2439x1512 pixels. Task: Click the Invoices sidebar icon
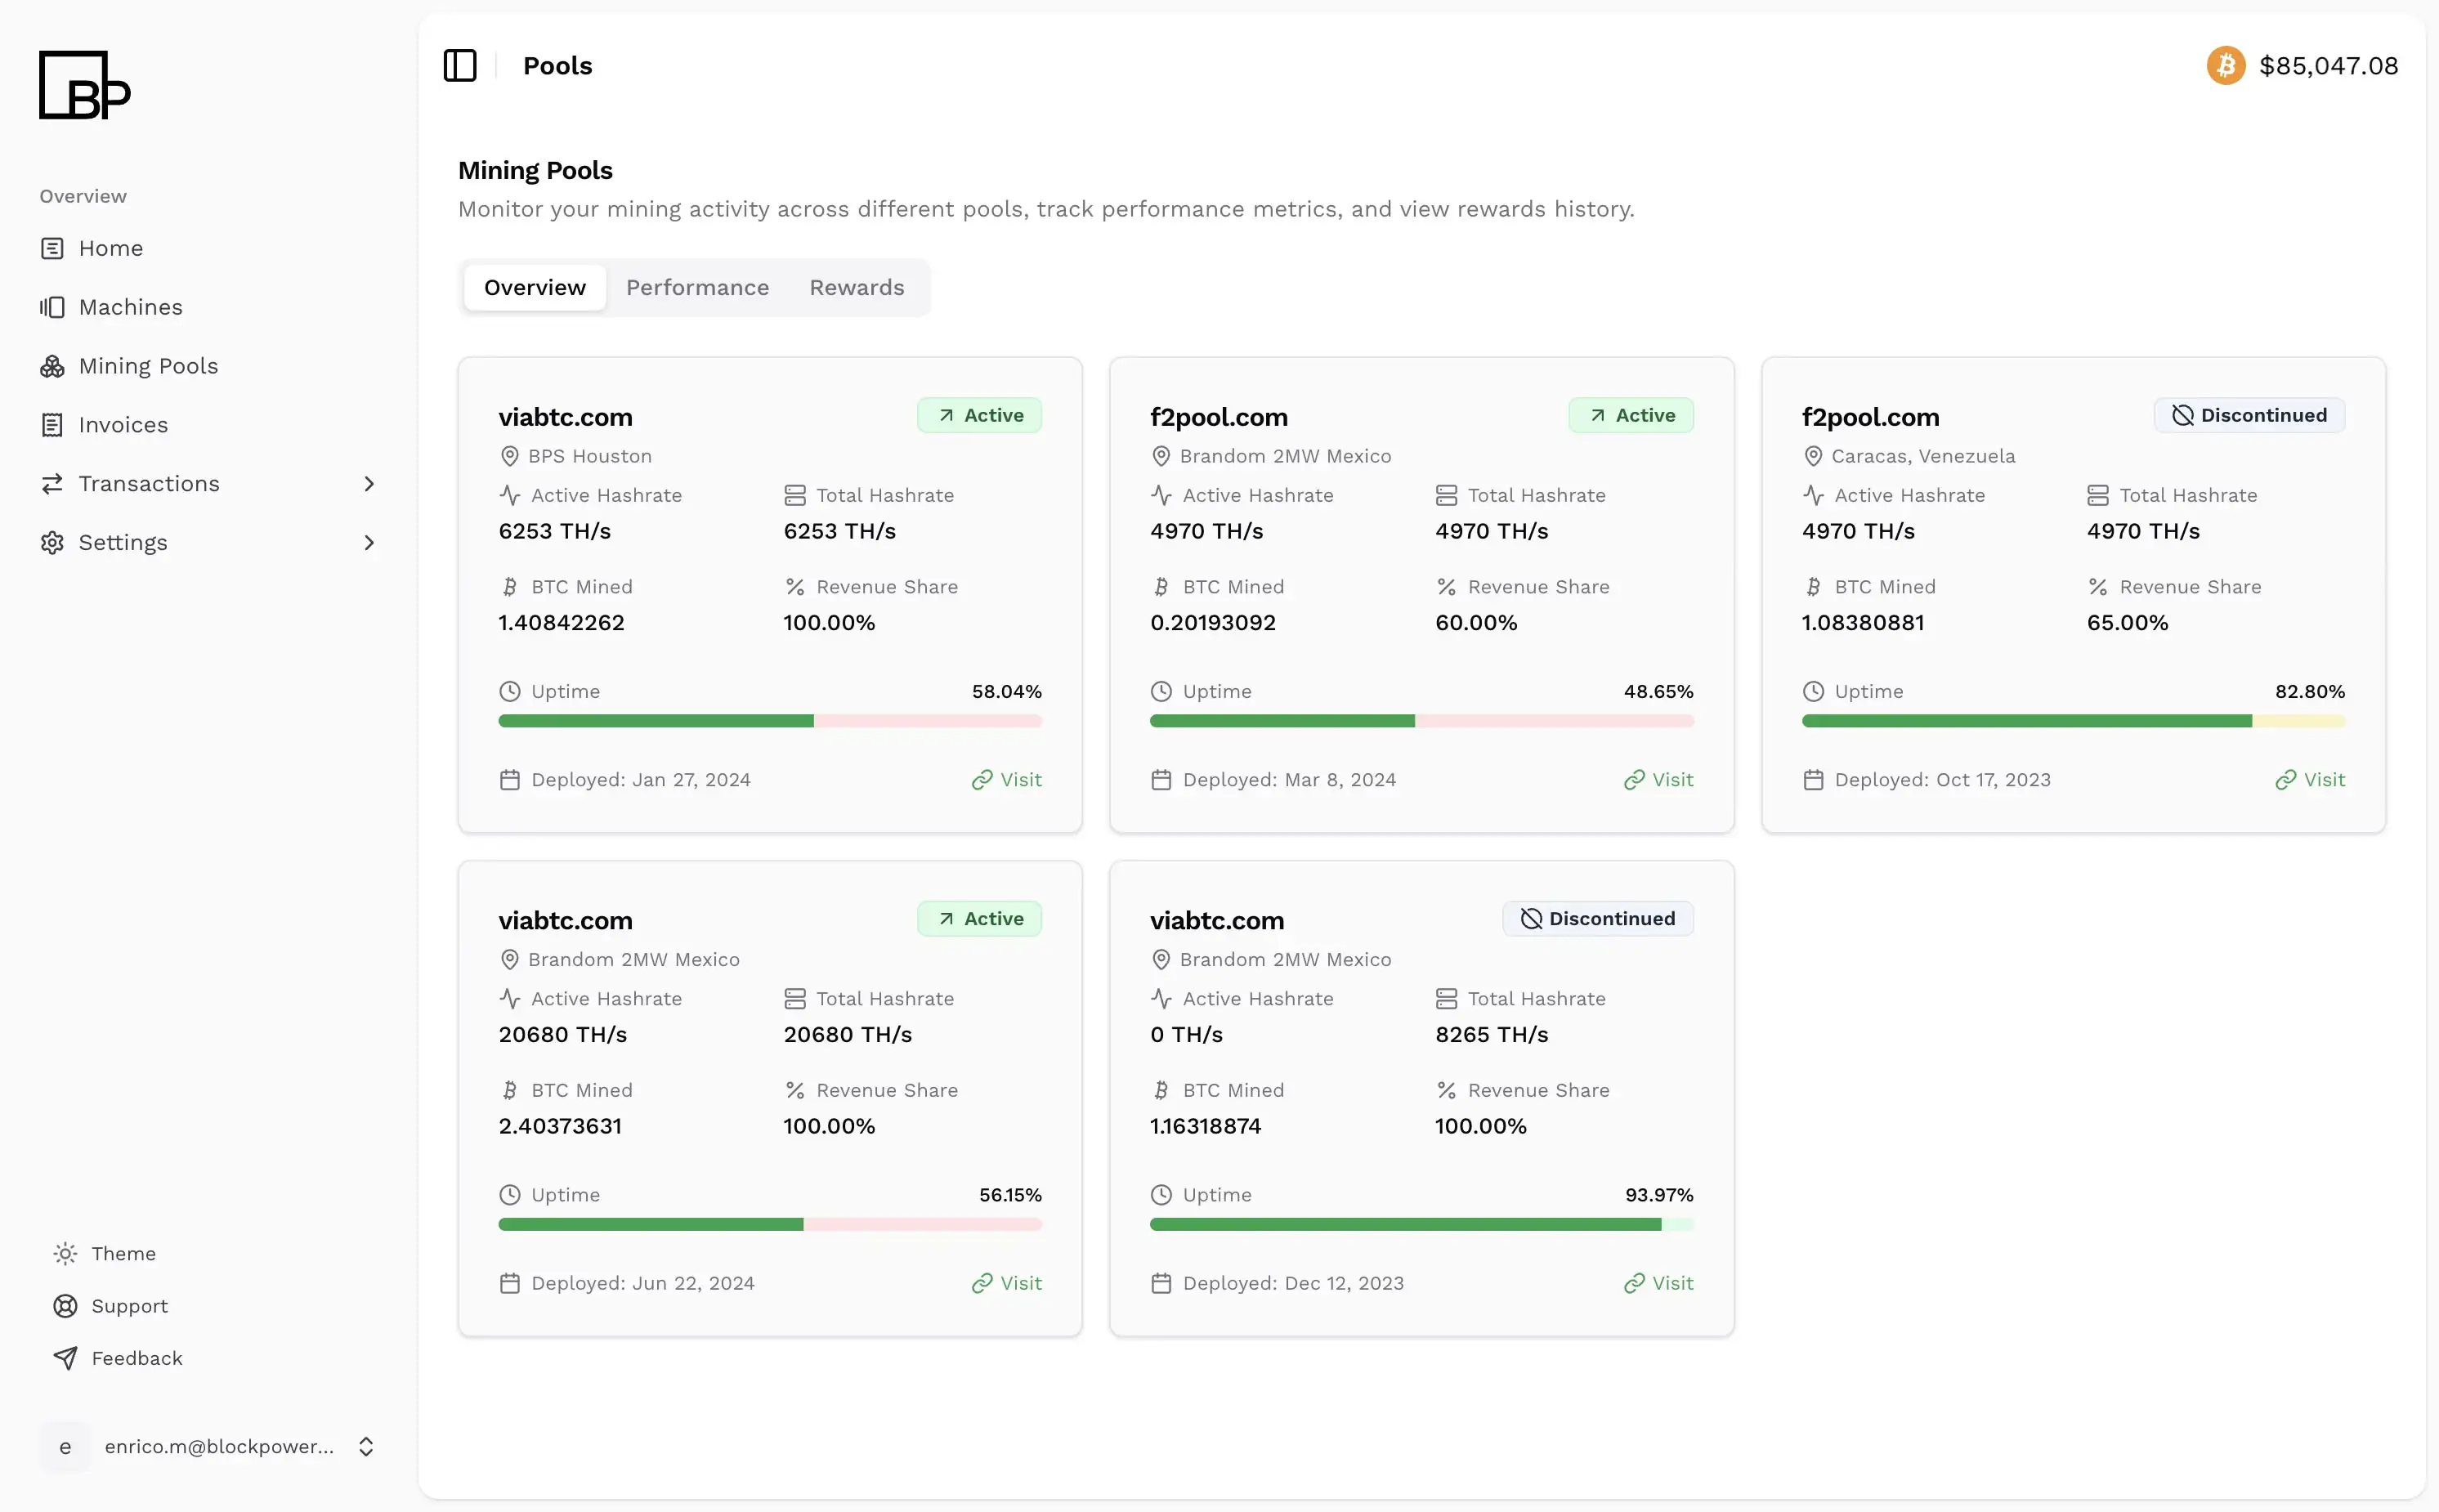[52, 425]
